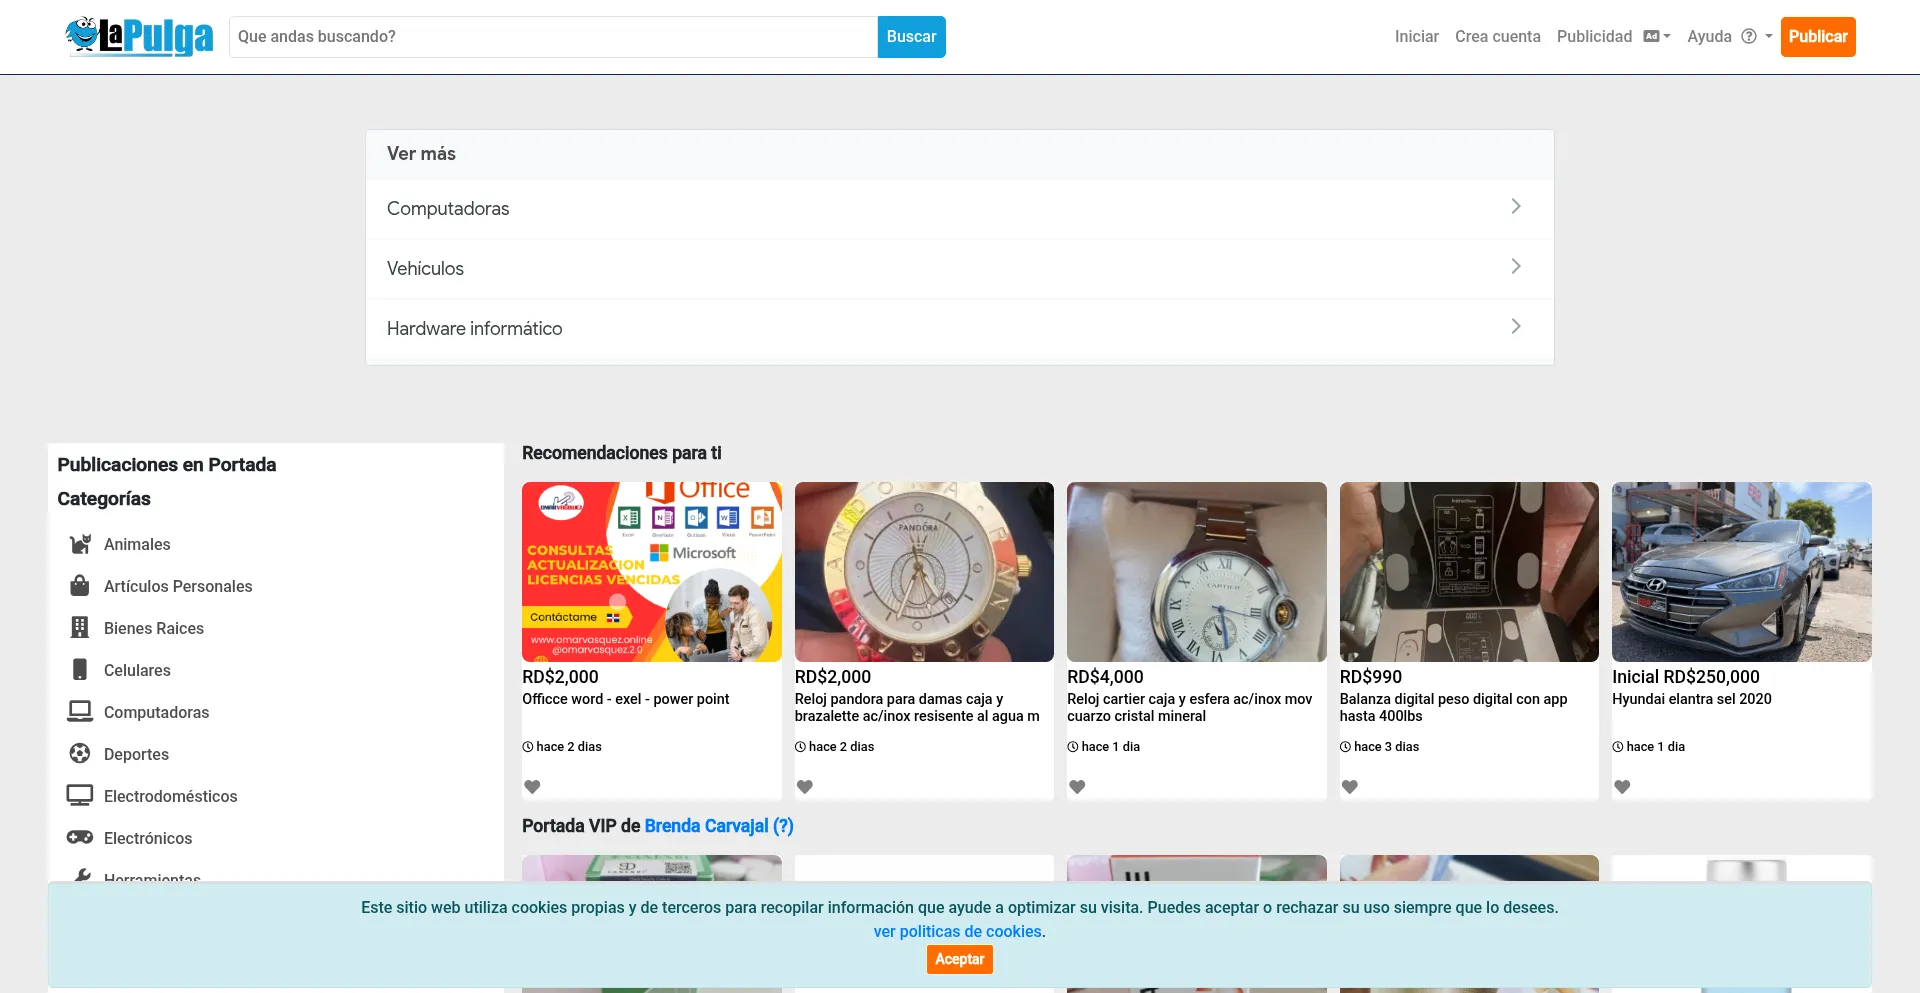This screenshot has height=993, width=1920.
Task: Open the Hyundai Elantra car thumbnail
Action: pos(1742,572)
